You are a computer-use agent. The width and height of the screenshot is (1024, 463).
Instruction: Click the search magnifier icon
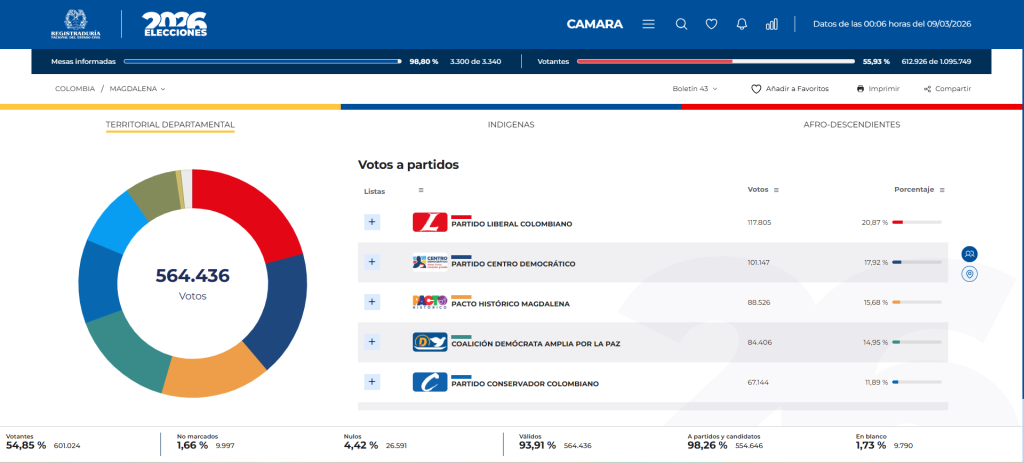681,24
